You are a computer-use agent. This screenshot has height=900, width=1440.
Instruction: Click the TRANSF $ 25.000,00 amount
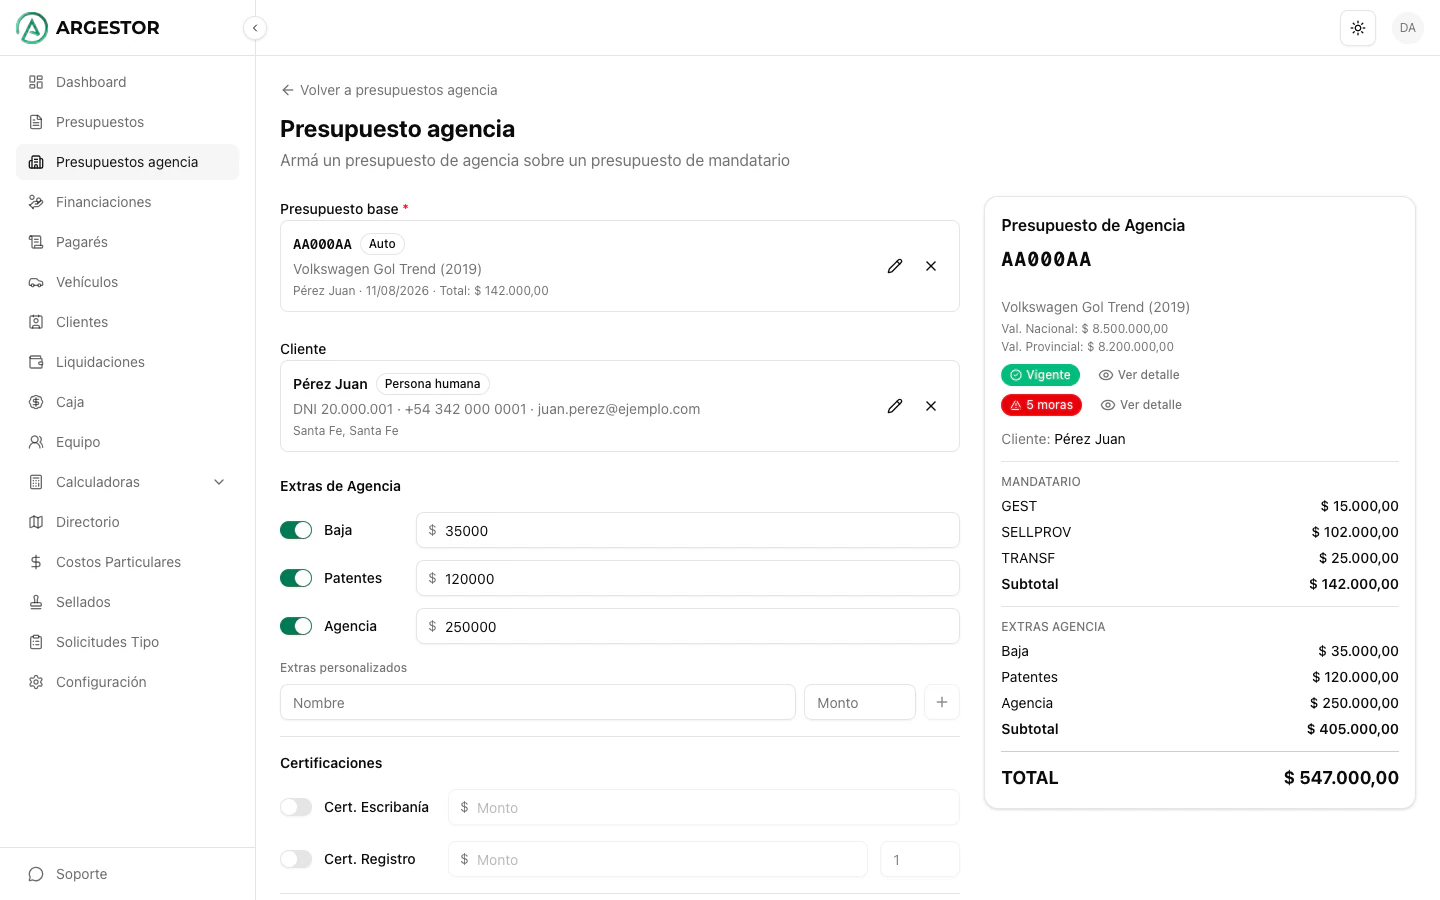point(1358,558)
